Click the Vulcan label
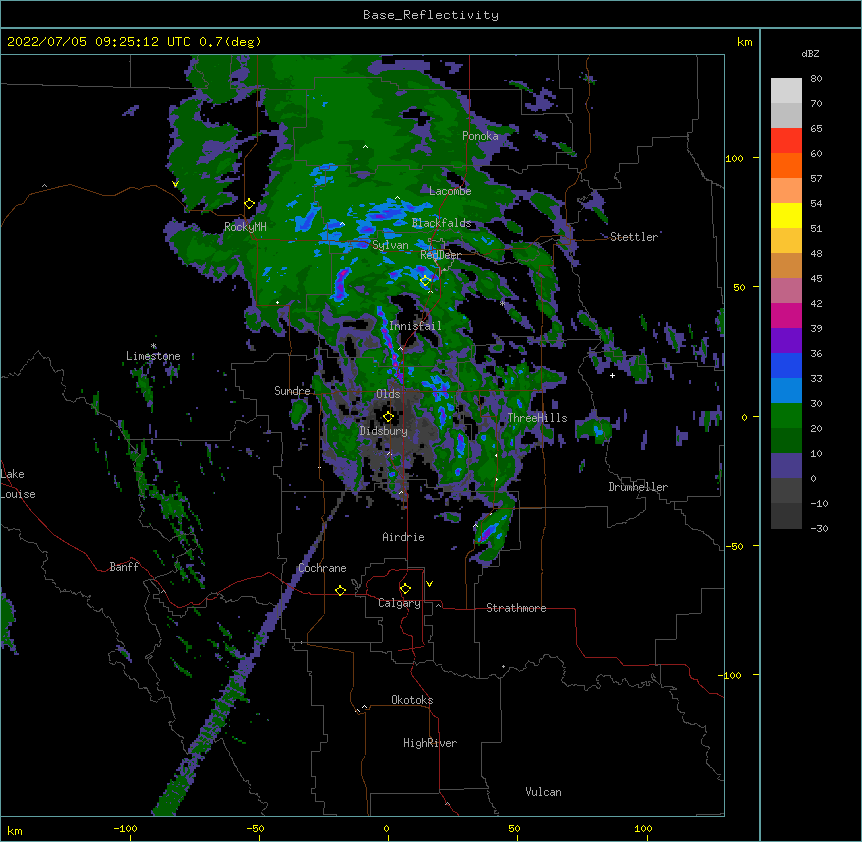Screen dimensions: 862x842 coord(543,792)
